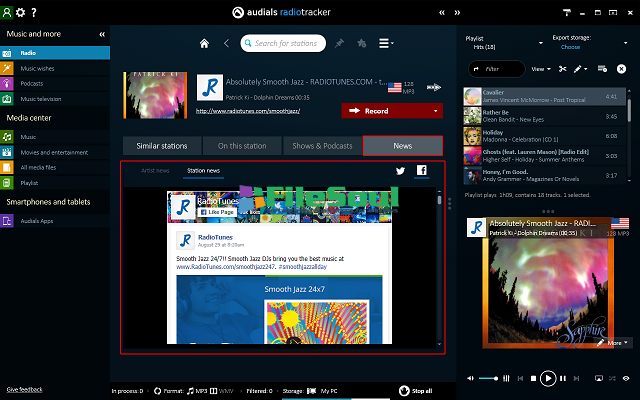Switch to the Similar stations tab
640x400 pixels.
tap(162, 146)
